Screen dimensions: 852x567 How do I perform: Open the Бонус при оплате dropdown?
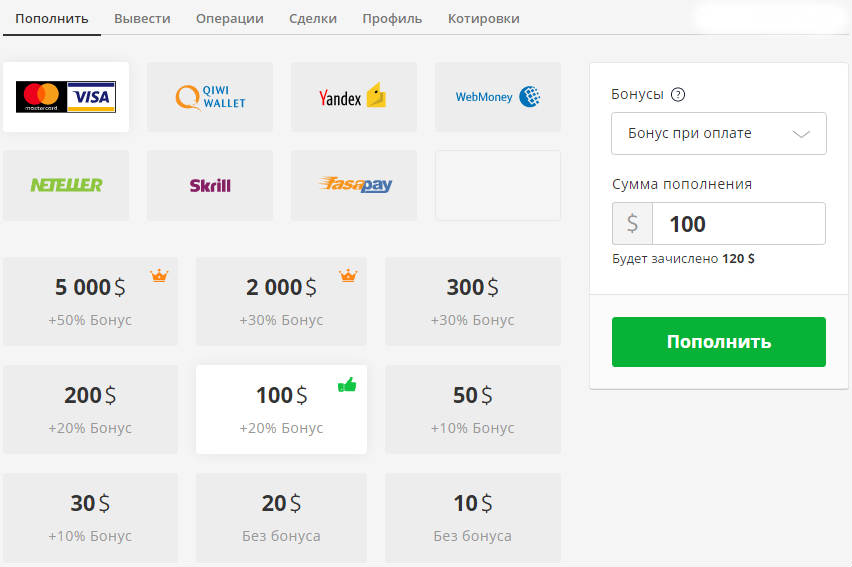coord(718,133)
